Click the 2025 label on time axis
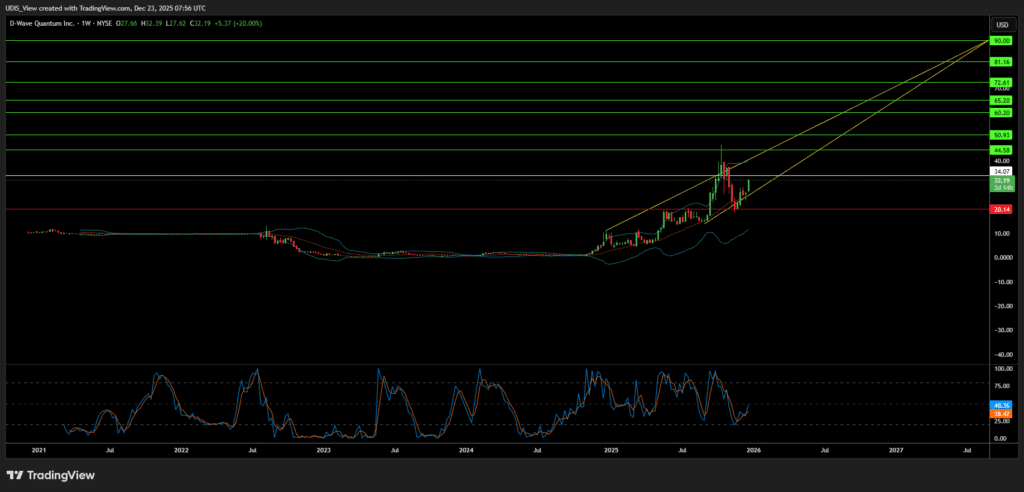 tap(611, 451)
